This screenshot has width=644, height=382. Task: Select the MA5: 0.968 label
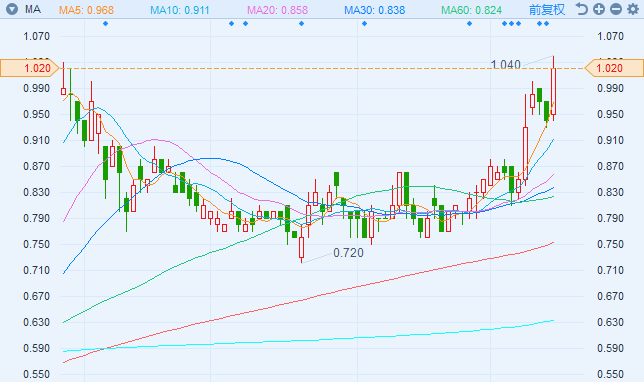click(86, 10)
